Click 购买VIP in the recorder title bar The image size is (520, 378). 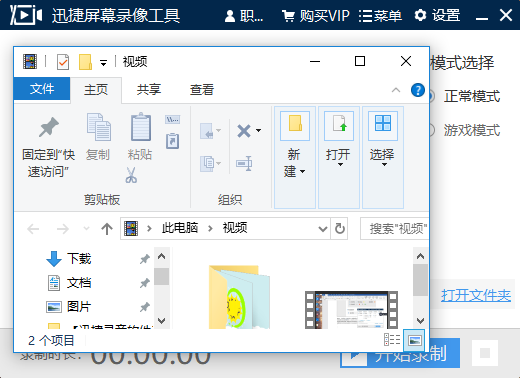pyautogui.click(x=316, y=16)
